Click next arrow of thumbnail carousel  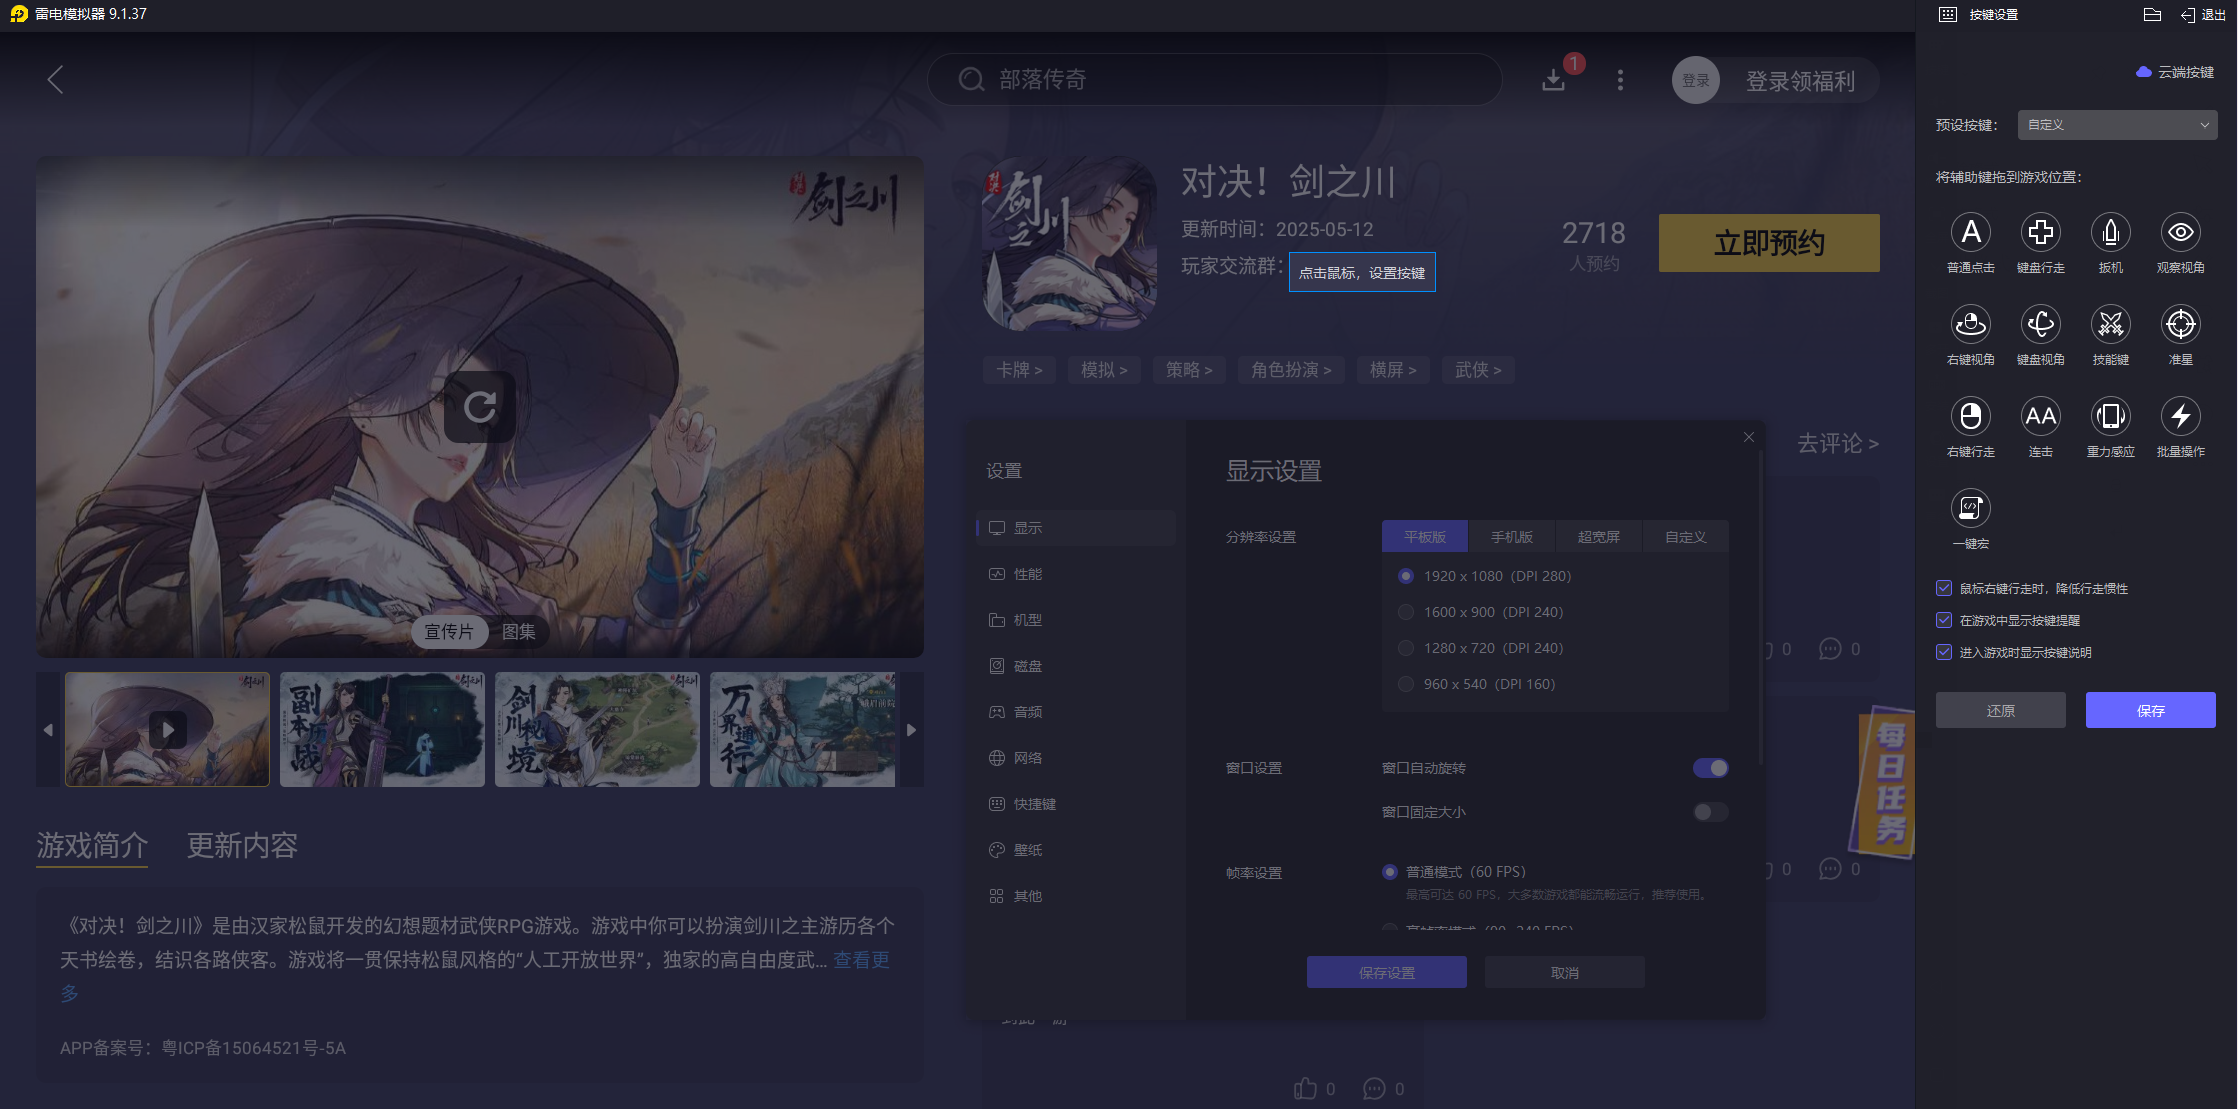pyautogui.click(x=911, y=730)
